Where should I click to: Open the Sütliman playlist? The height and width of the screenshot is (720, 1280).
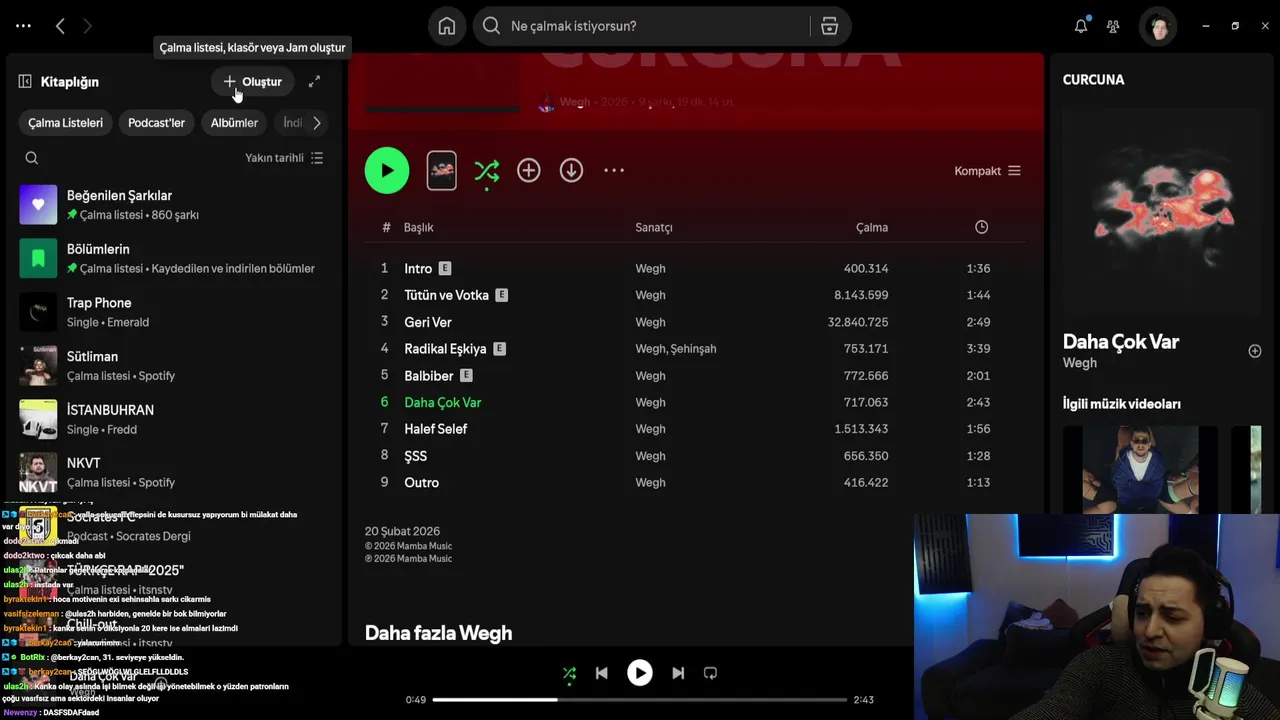174,365
